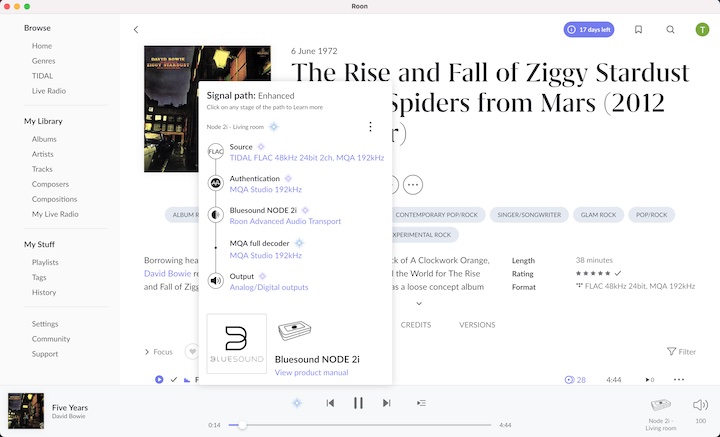The height and width of the screenshot is (437, 720).
Task: Open the VERSIONS tab
Action: click(x=477, y=325)
